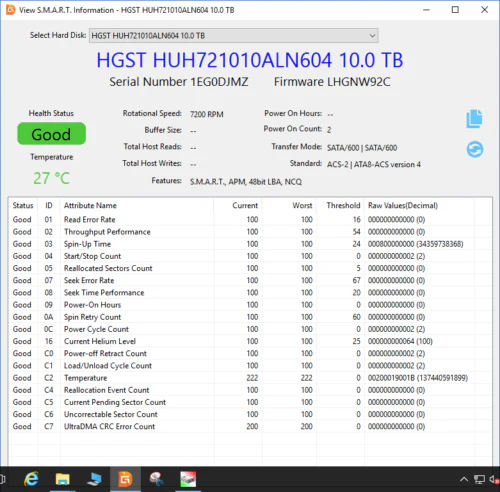This screenshot has height=492, width=500.
Task: Click the computer setup taskbar icon
Action: 94,479
